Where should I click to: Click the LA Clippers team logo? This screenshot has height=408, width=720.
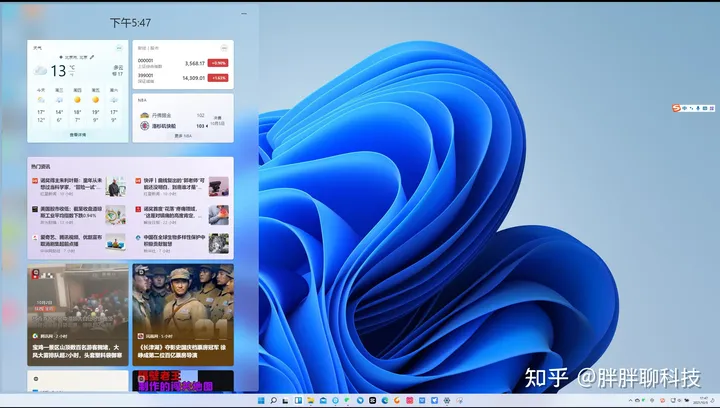(x=144, y=126)
